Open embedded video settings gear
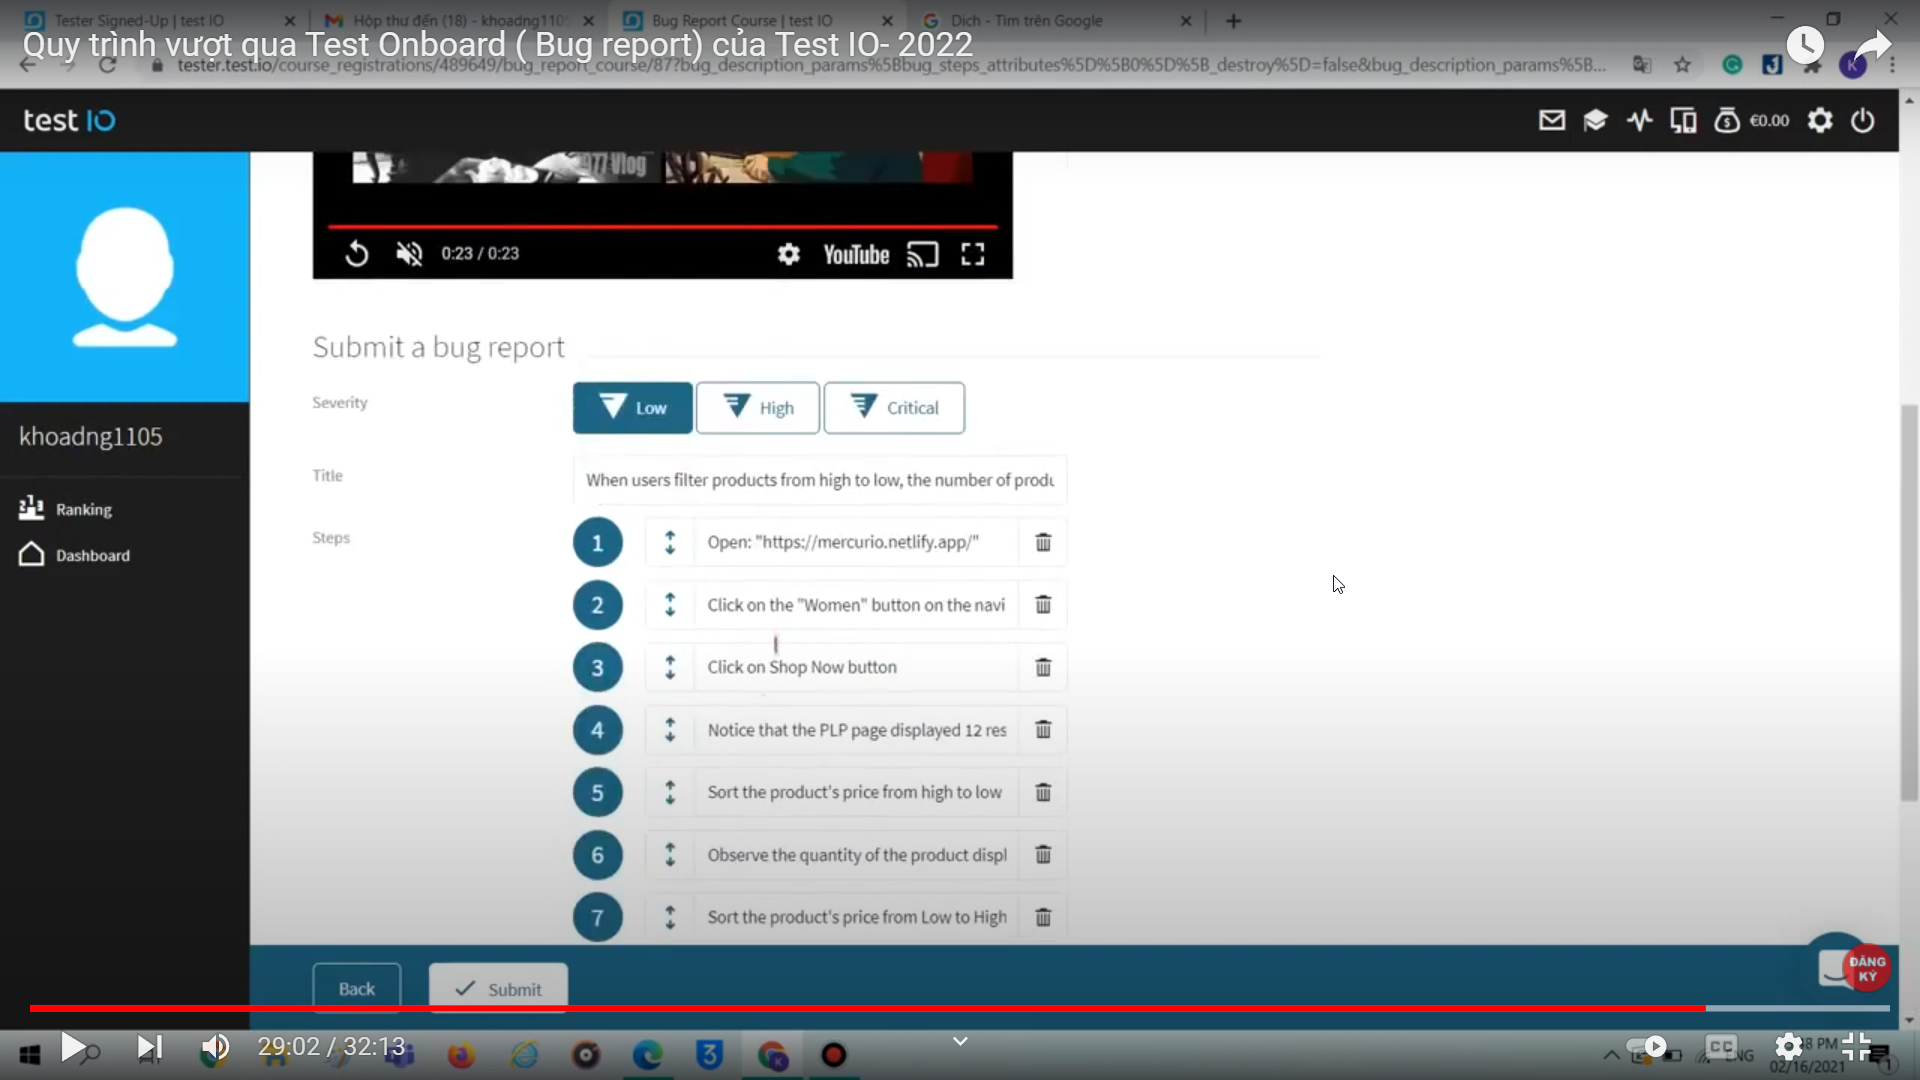The height and width of the screenshot is (1080, 1920). pyautogui.click(x=788, y=254)
